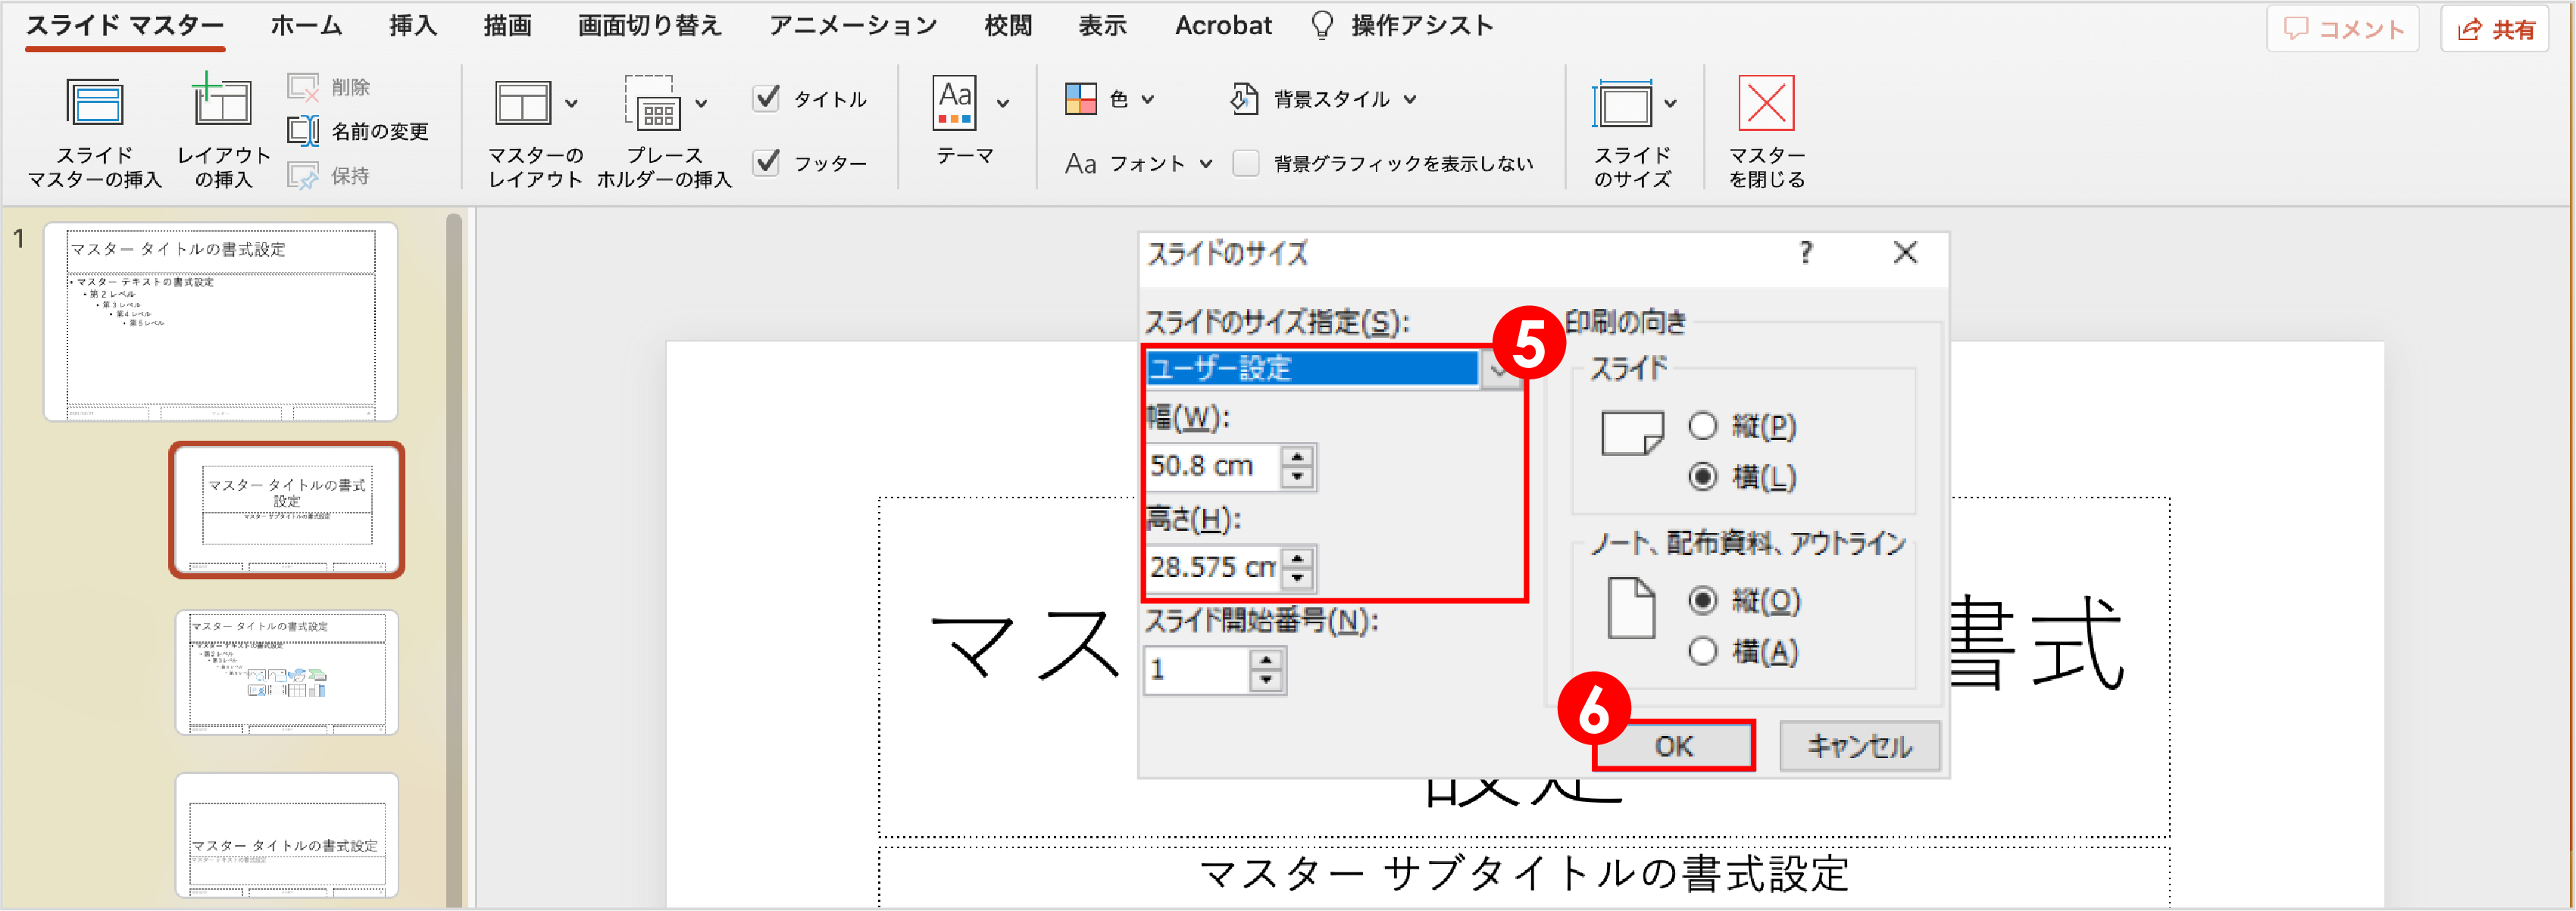Click the thumbnail pane scrollbar

[x=454, y=560]
